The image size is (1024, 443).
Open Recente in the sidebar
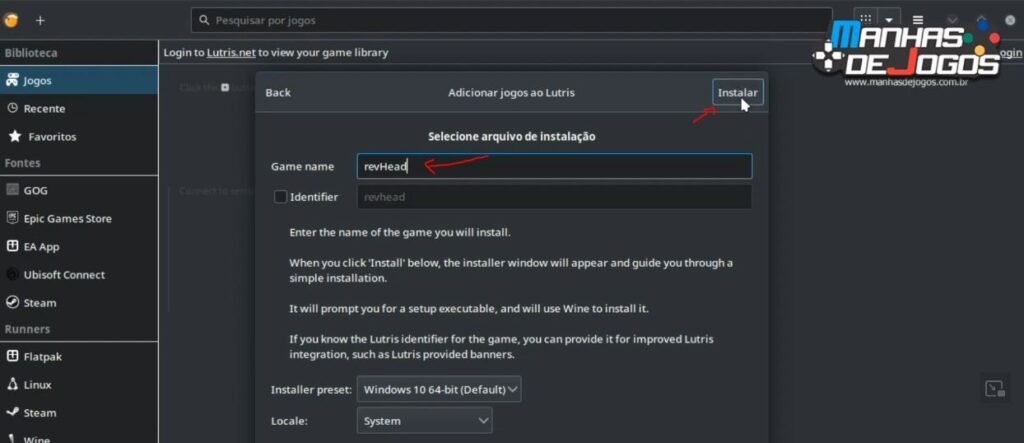pos(78,108)
